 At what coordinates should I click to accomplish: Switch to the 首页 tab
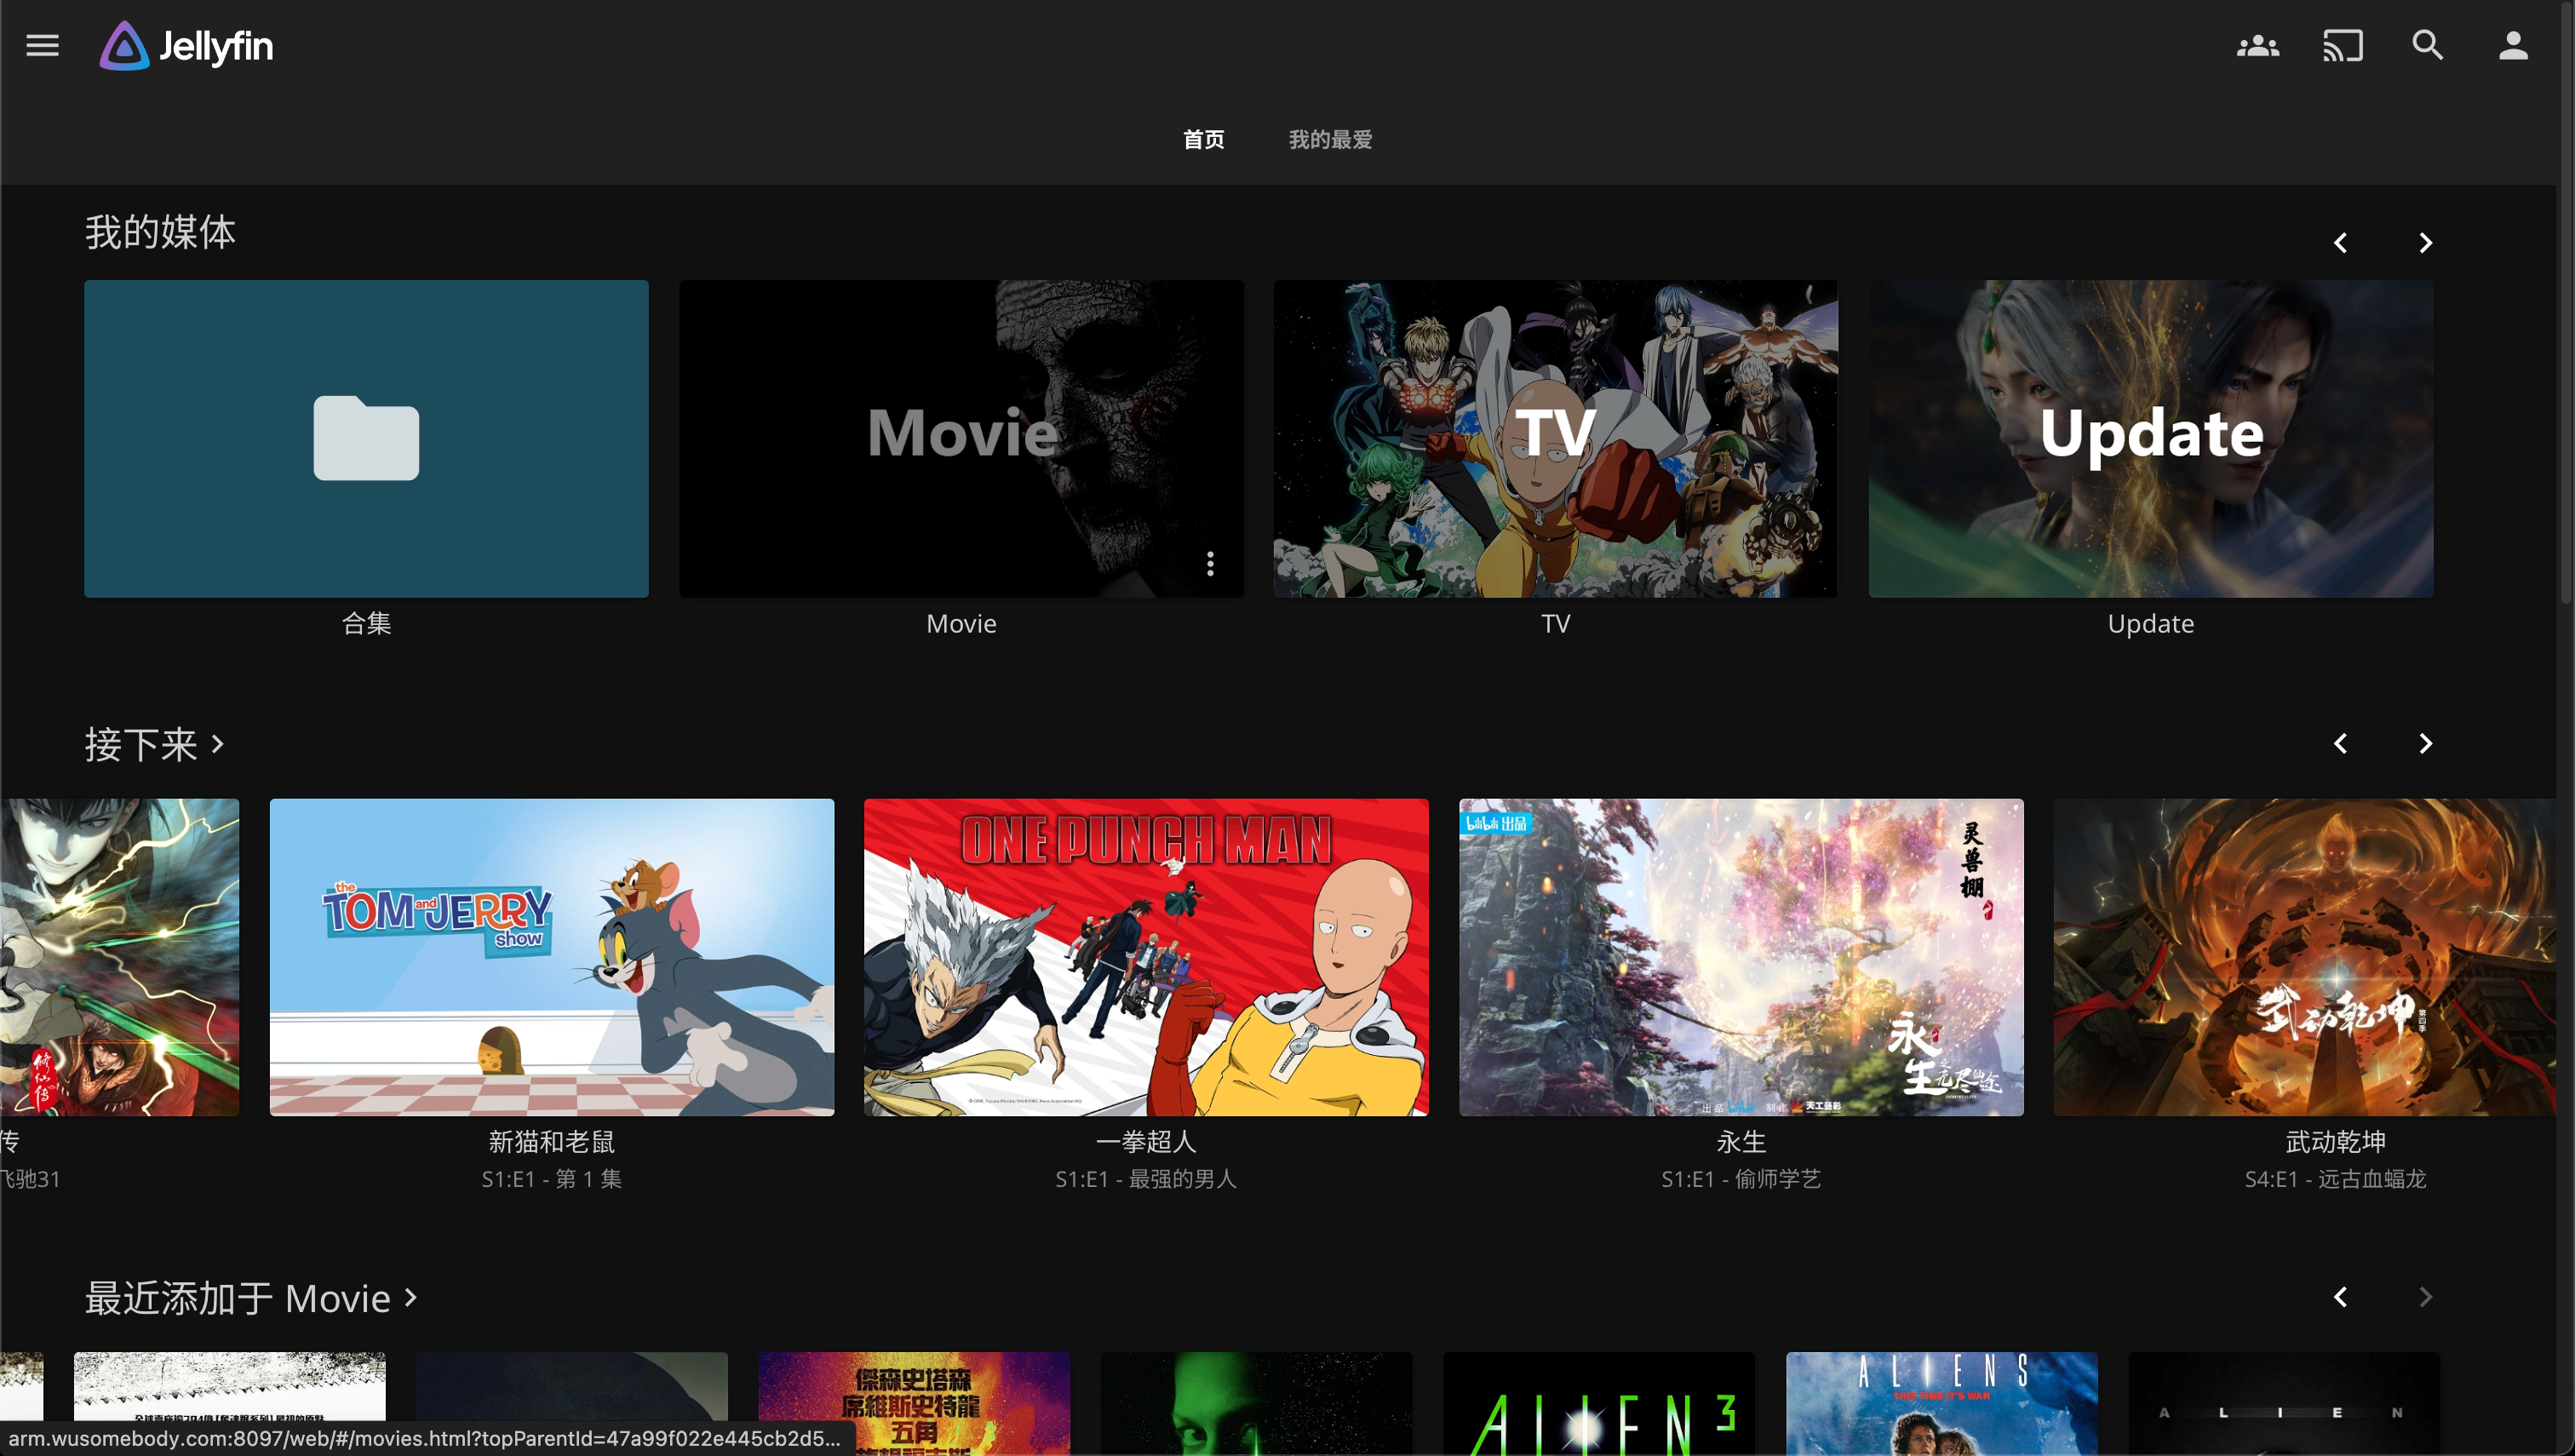[x=1204, y=140]
